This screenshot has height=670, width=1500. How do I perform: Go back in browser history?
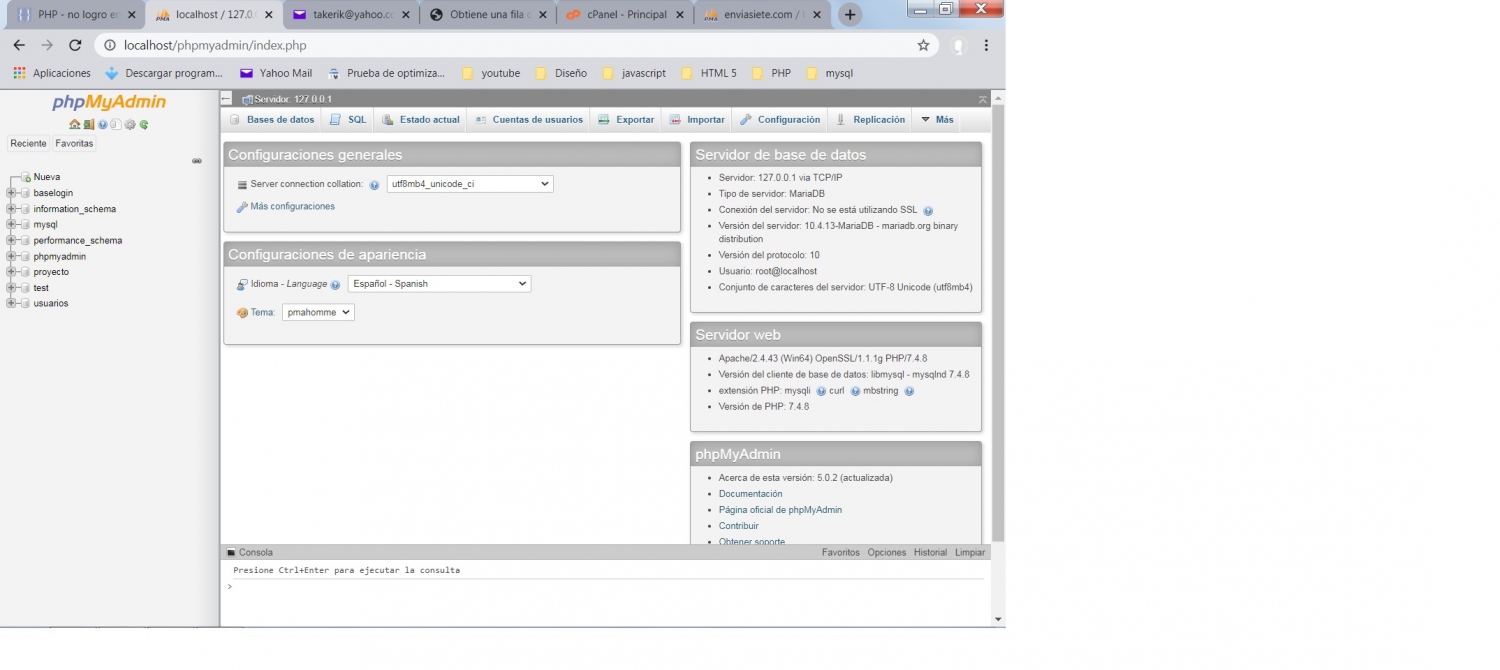[19, 45]
